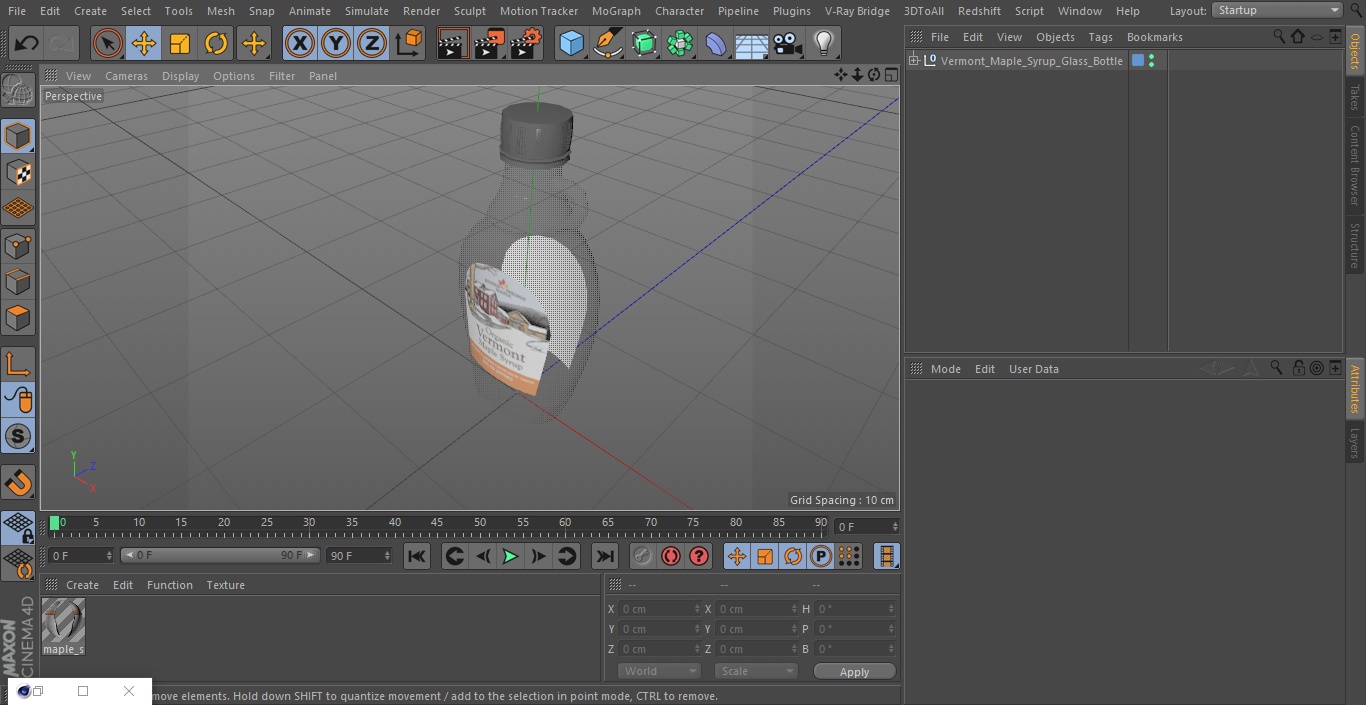1366x705 pixels.
Task: Add a Cube primitive object
Action: click(571, 43)
